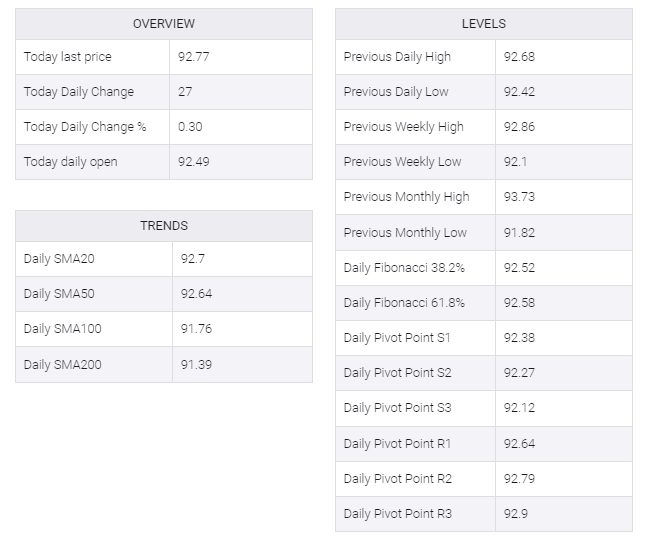Select the Previous Monthly Low value 91.82
The width and height of the screenshot is (646, 544).
tap(519, 233)
